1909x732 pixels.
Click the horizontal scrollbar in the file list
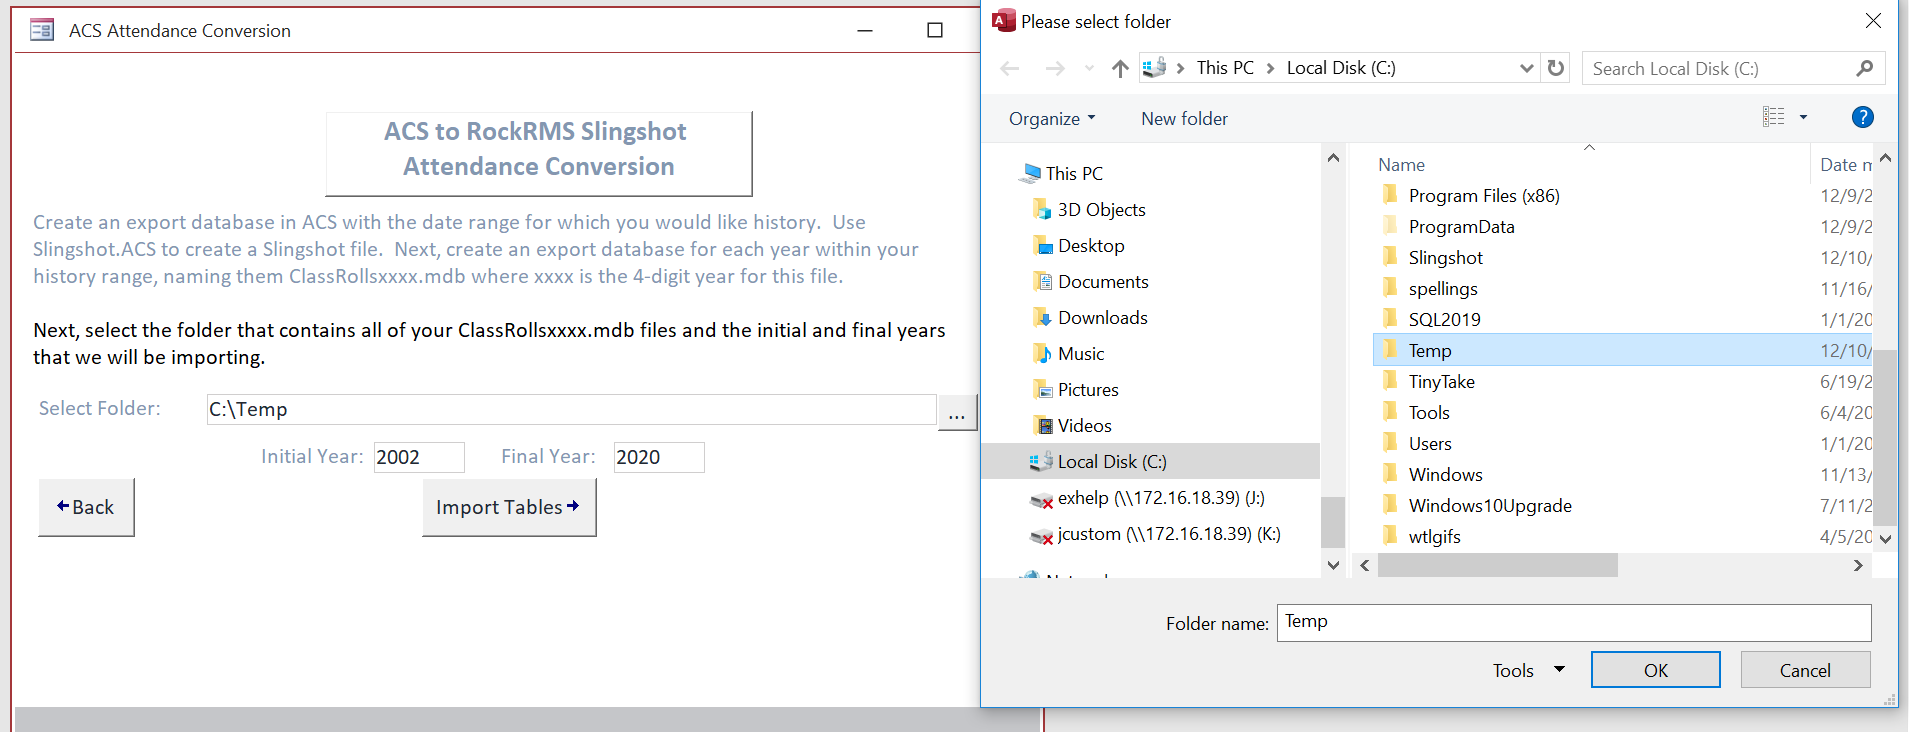(1497, 565)
